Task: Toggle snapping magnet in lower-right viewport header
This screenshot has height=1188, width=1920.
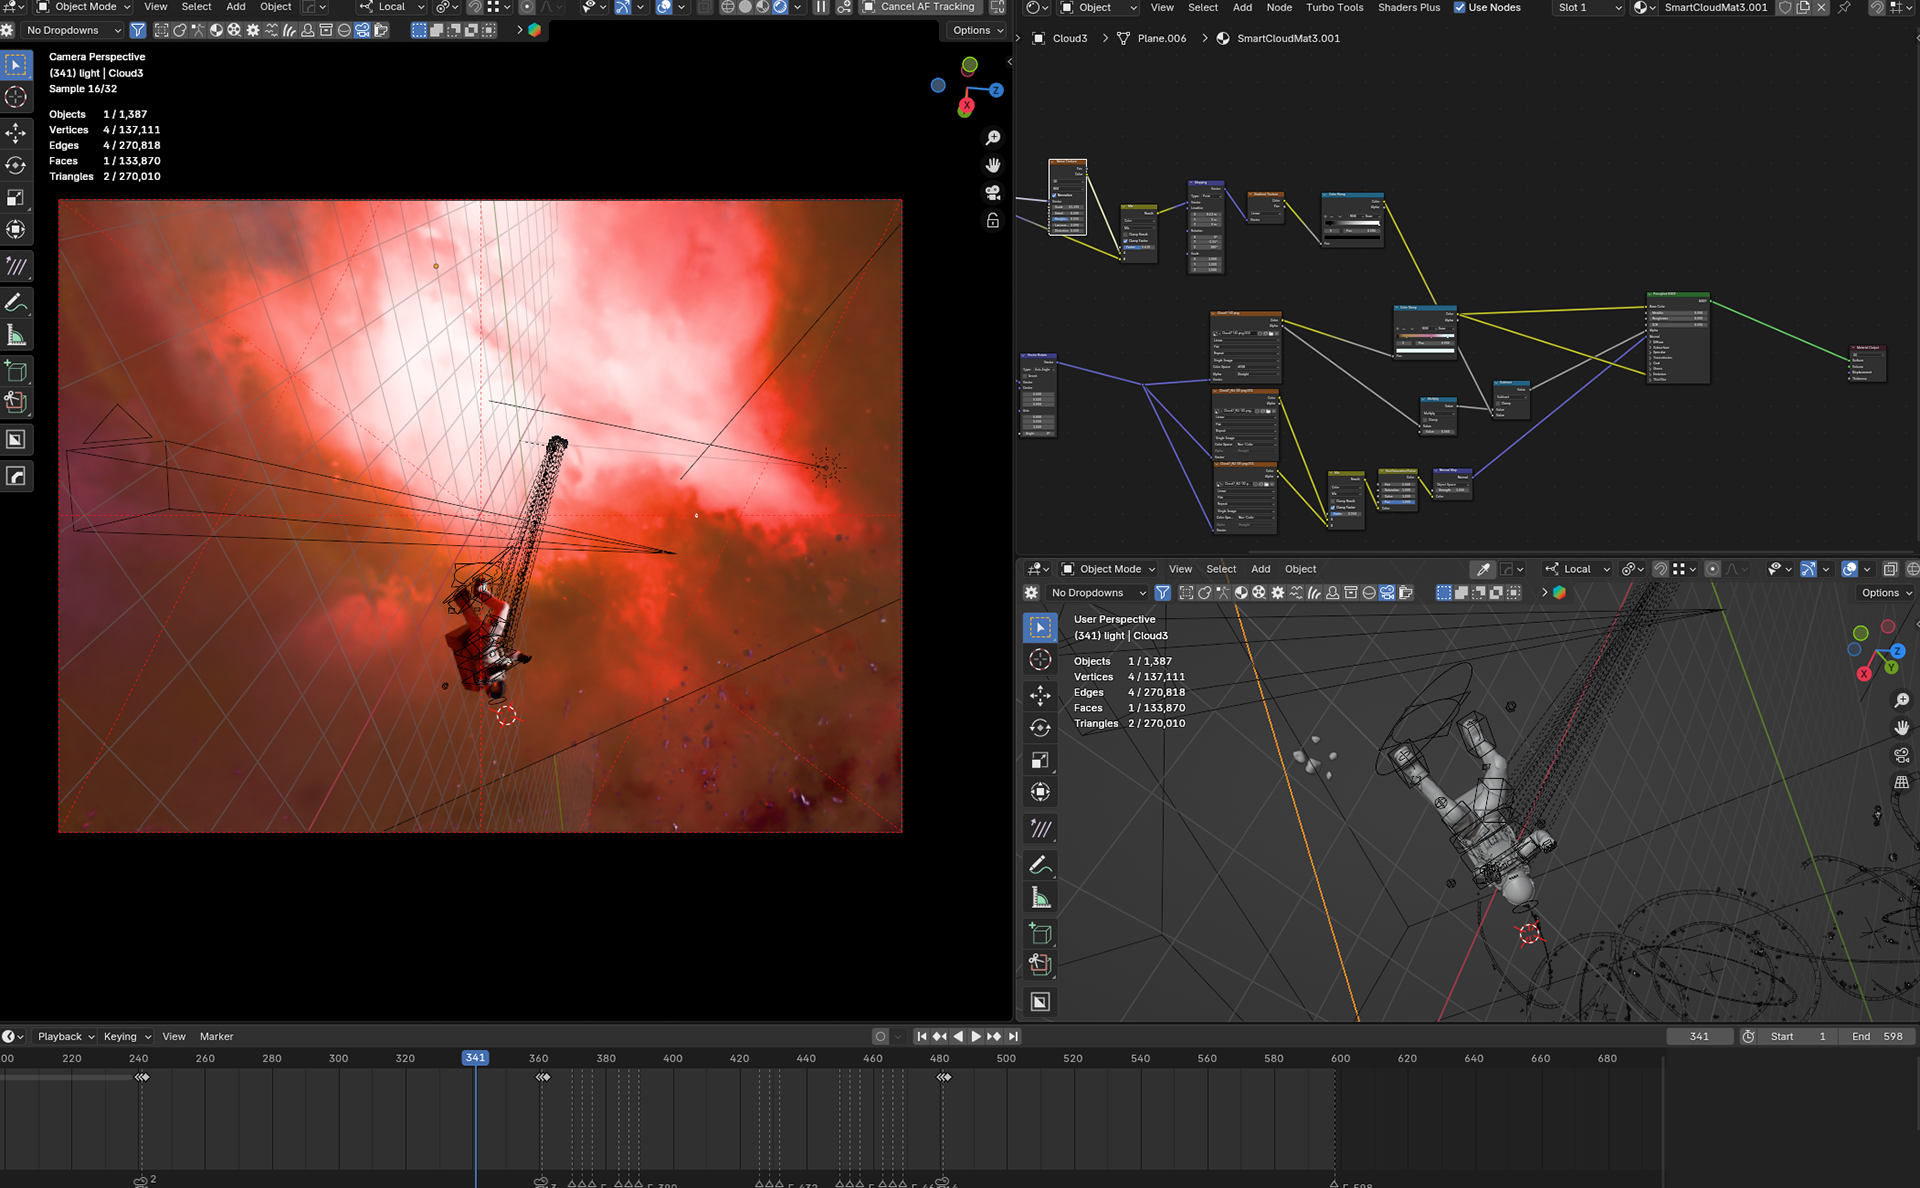Action: (1660, 569)
